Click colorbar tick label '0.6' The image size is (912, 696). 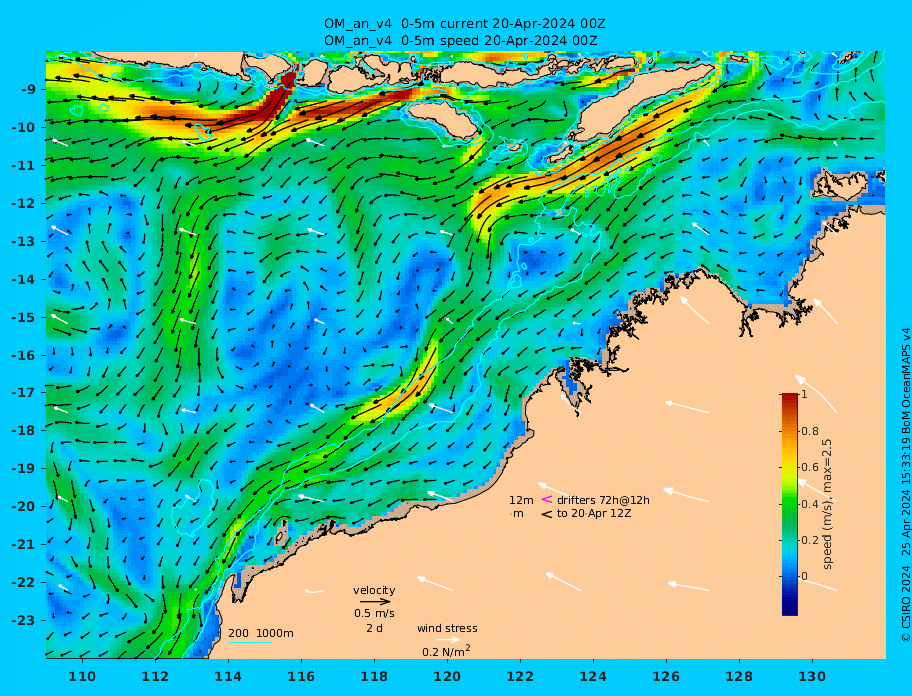tap(810, 467)
